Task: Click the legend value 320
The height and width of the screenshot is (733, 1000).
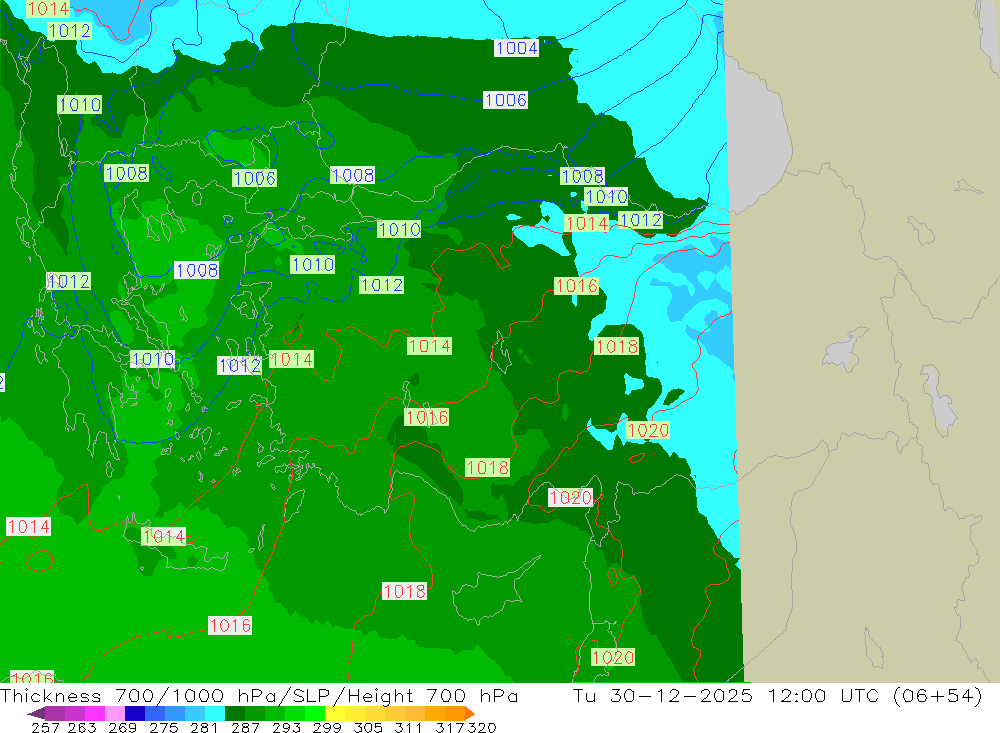Action: pos(482,727)
